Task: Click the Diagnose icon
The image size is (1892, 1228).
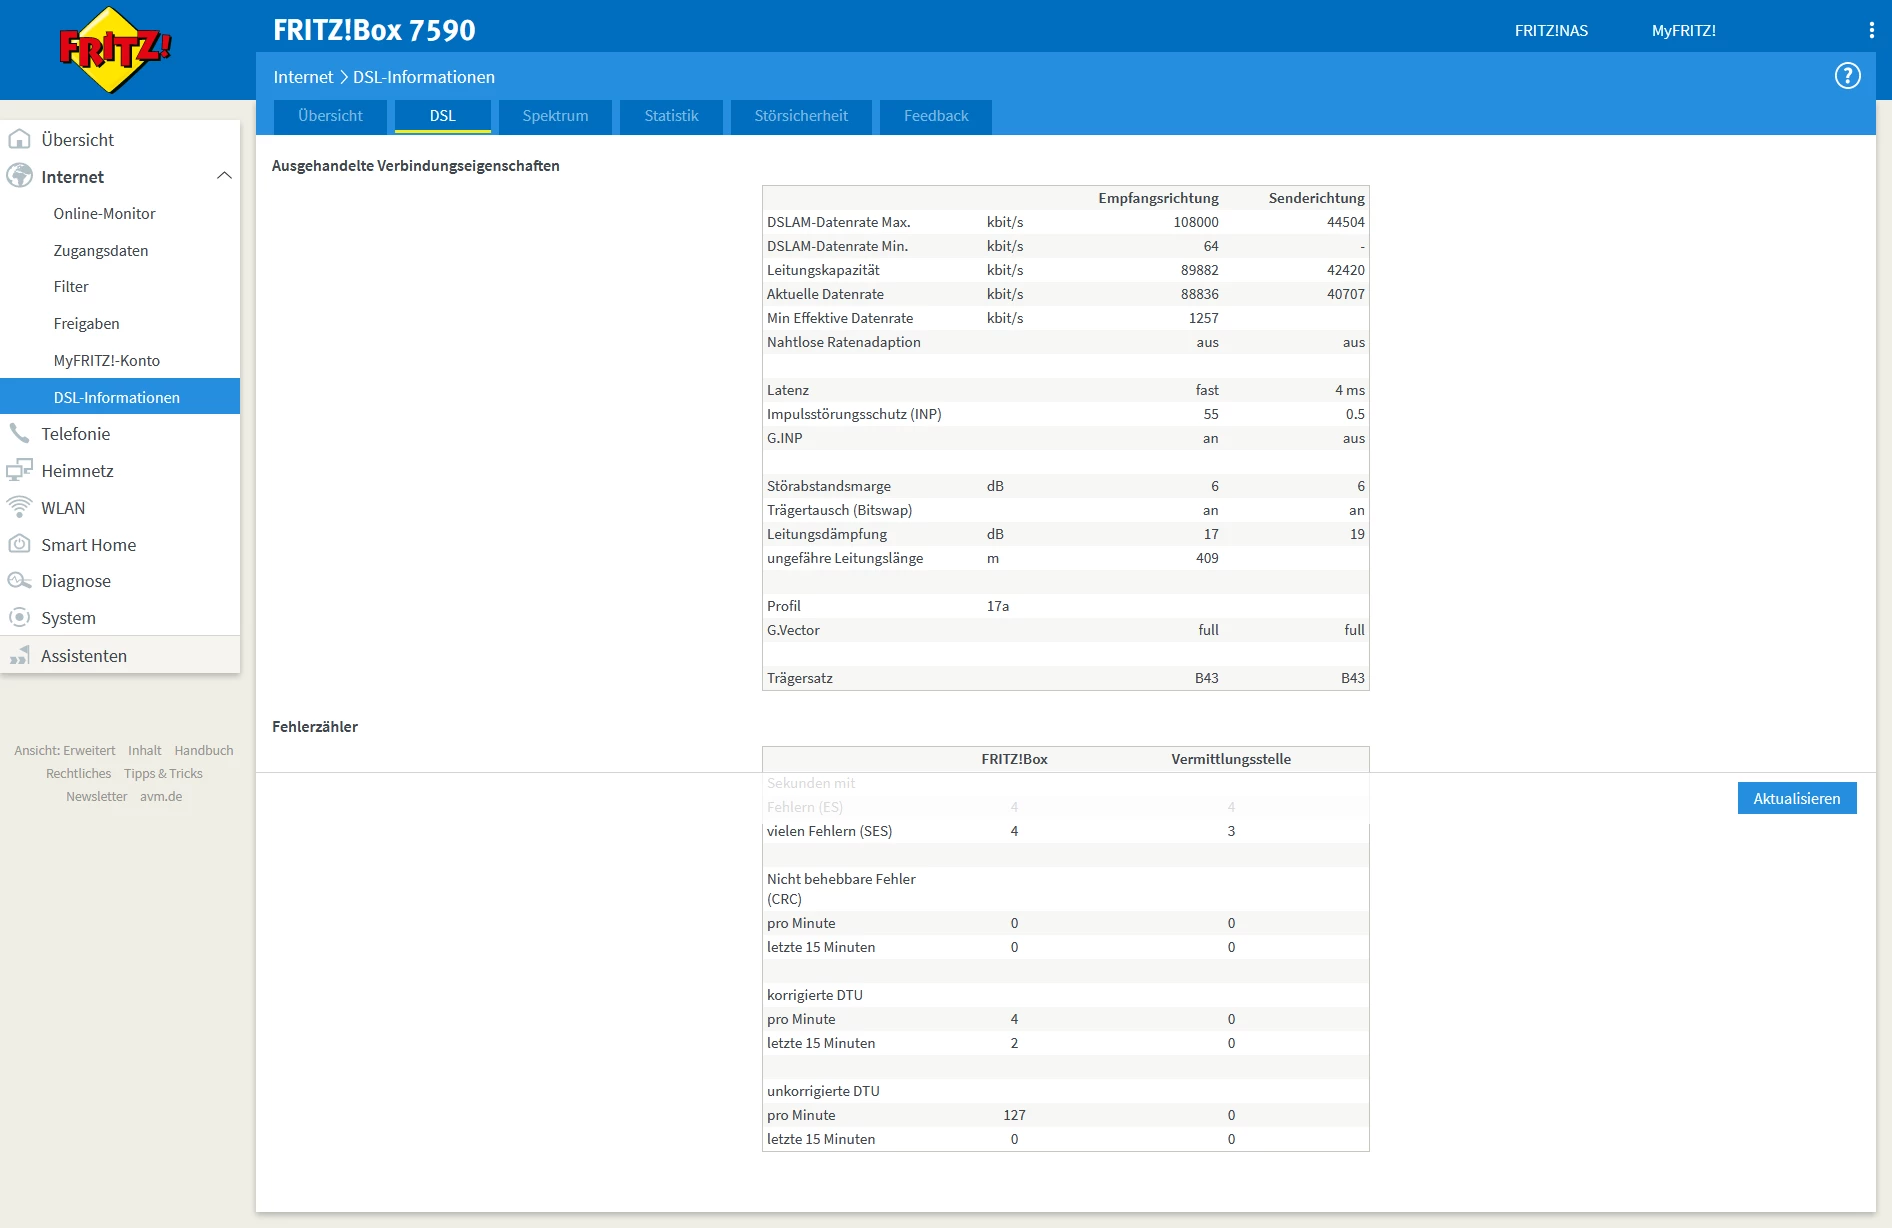Action: point(19,581)
